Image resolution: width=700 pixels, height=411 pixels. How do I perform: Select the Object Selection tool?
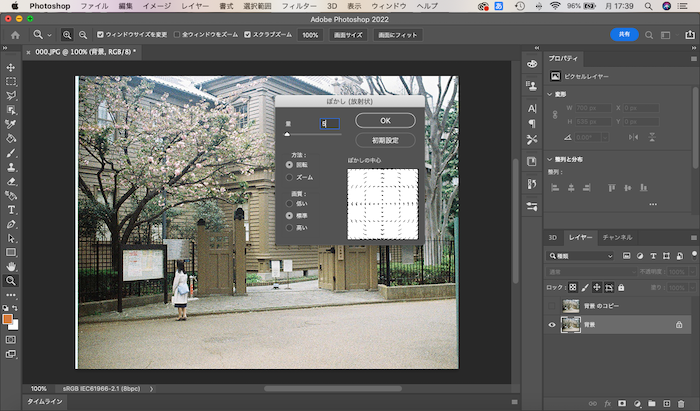[x=11, y=110]
